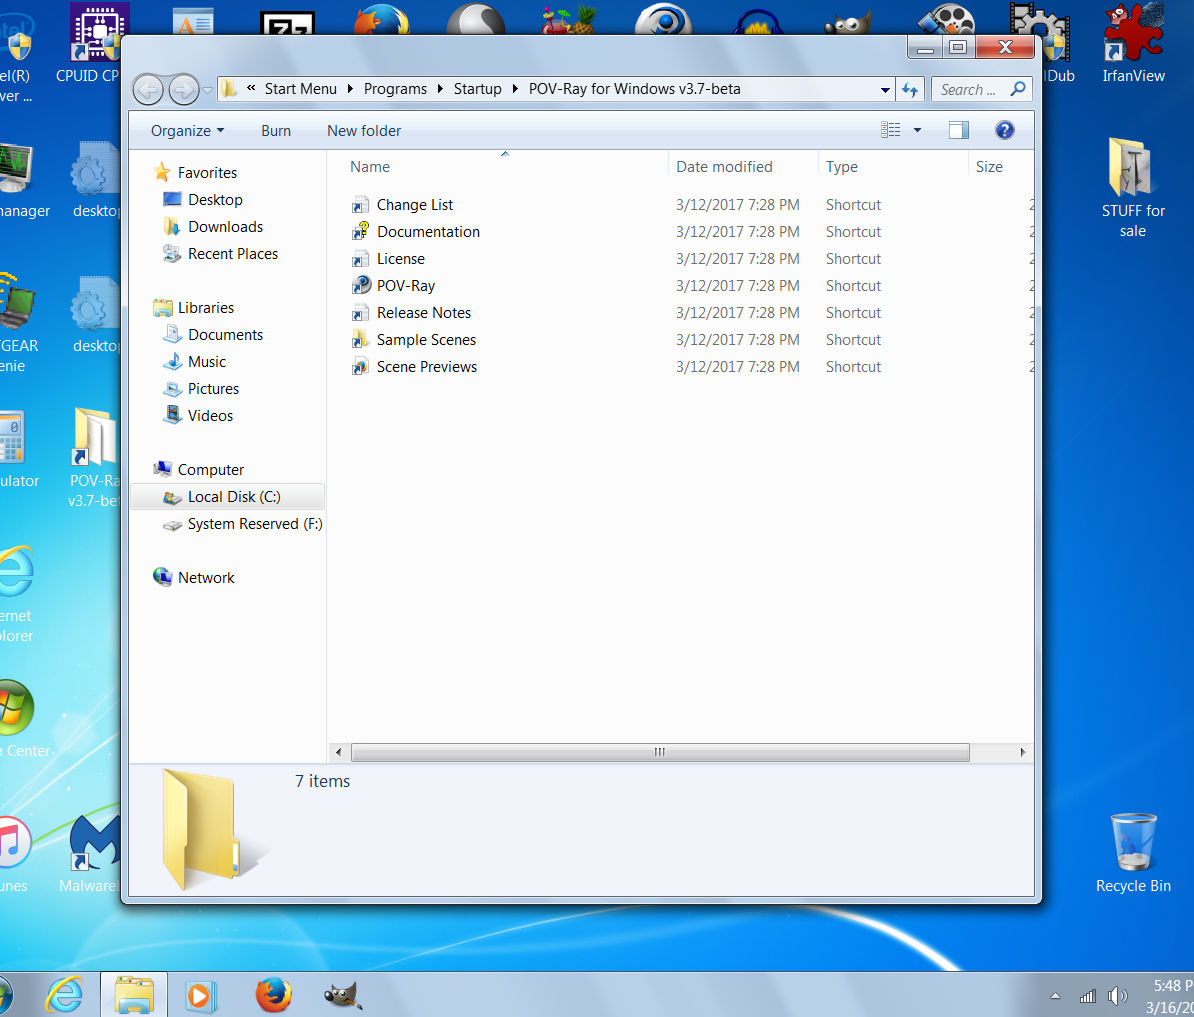Click the refresh button beside address bar
Viewport: 1194px width, 1017px height.
[x=910, y=90]
